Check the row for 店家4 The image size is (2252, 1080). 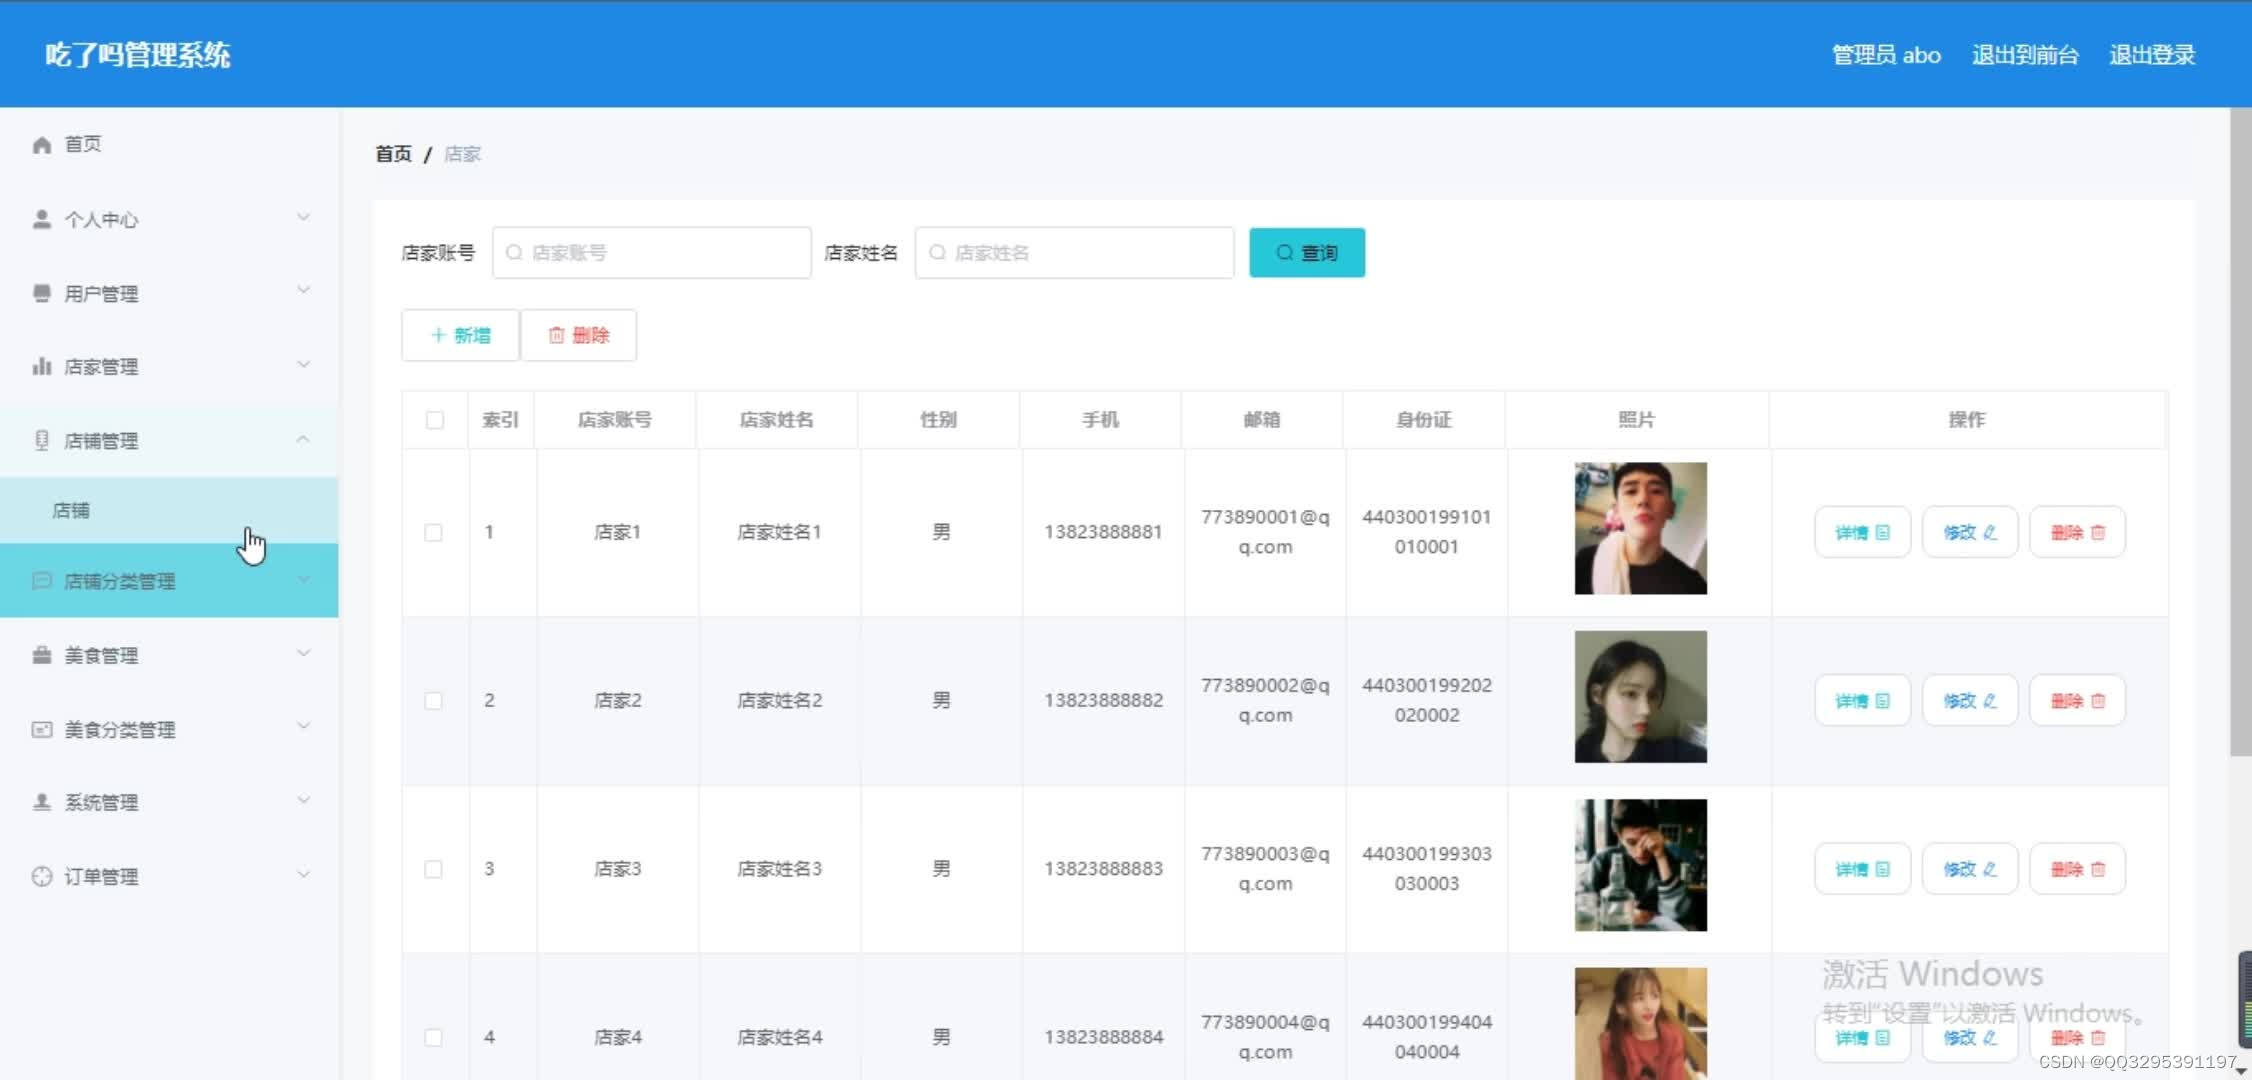(433, 1037)
